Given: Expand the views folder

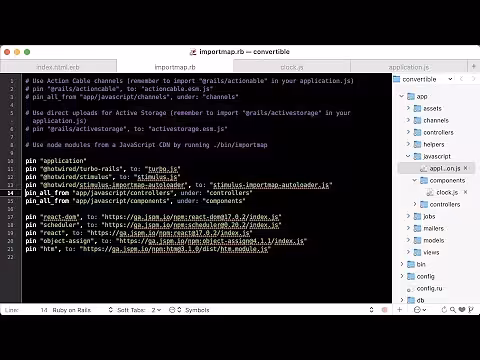Looking at the screenshot, I should 408,252.
